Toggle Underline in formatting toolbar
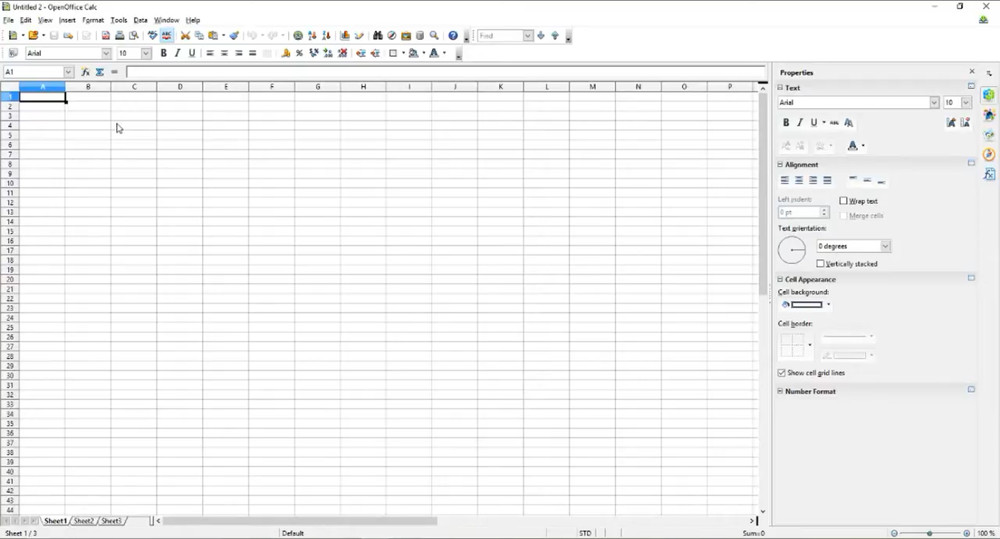 pyautogui.click(x=191, y=53)
